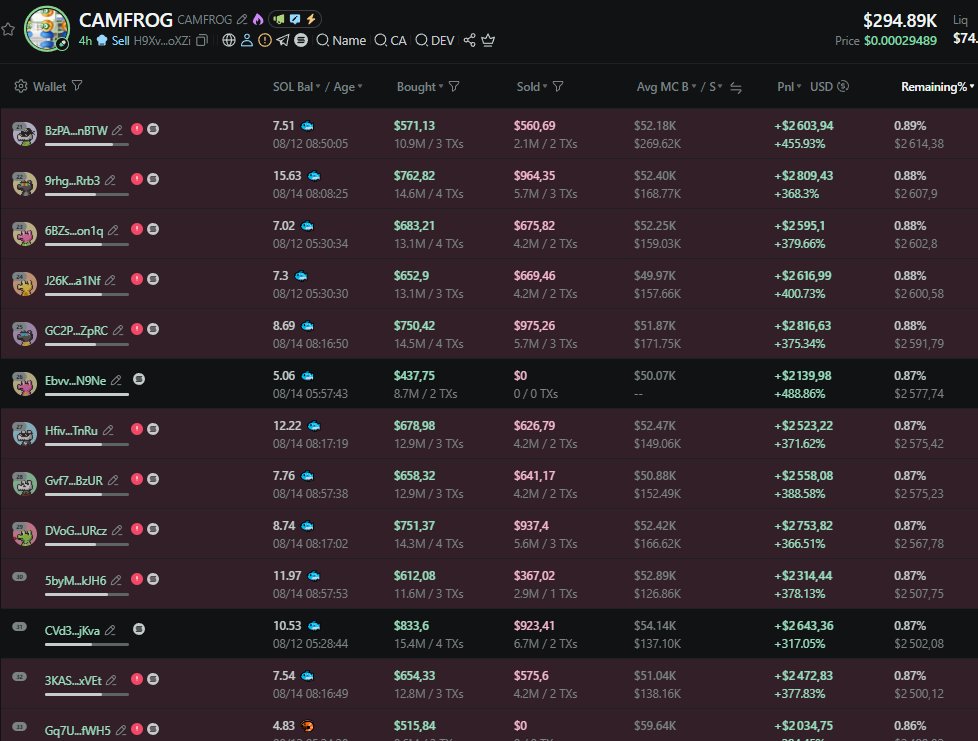The image size is (978, 741).
Task: Open the blue person profile icon in header
Action: tap(247, 41)
